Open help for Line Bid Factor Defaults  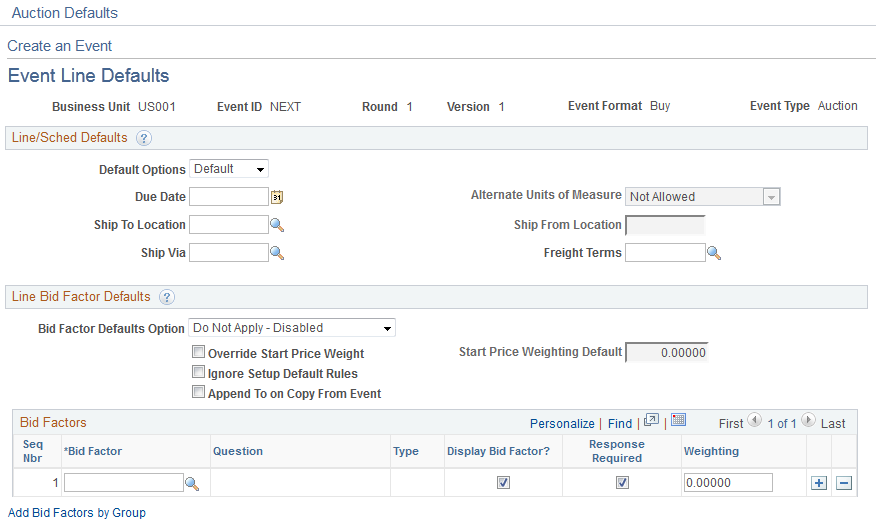coord(166,297)
